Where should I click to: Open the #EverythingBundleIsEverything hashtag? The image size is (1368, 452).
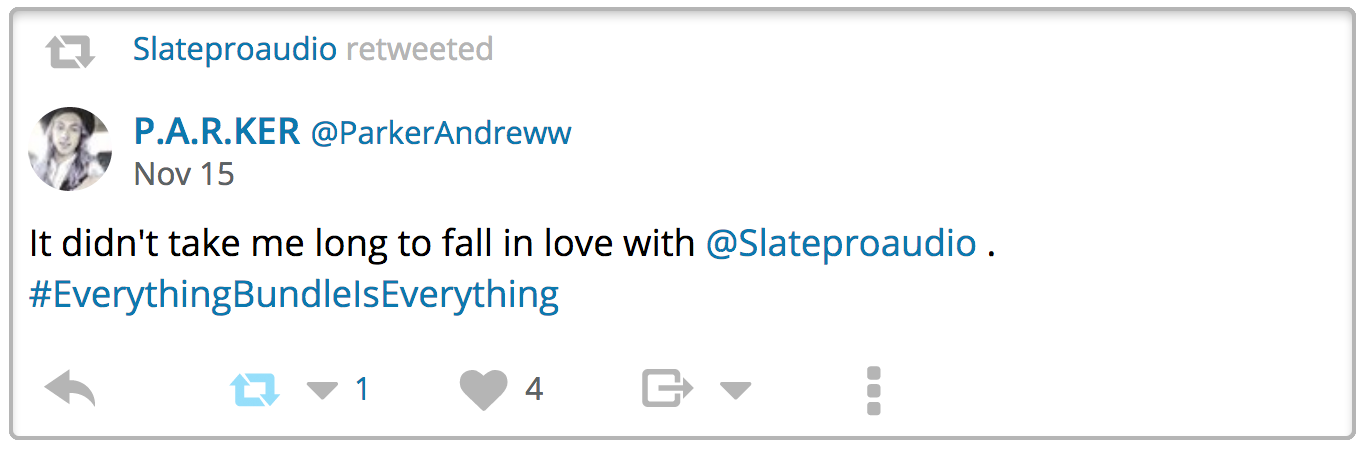click(x=294, y=295)
